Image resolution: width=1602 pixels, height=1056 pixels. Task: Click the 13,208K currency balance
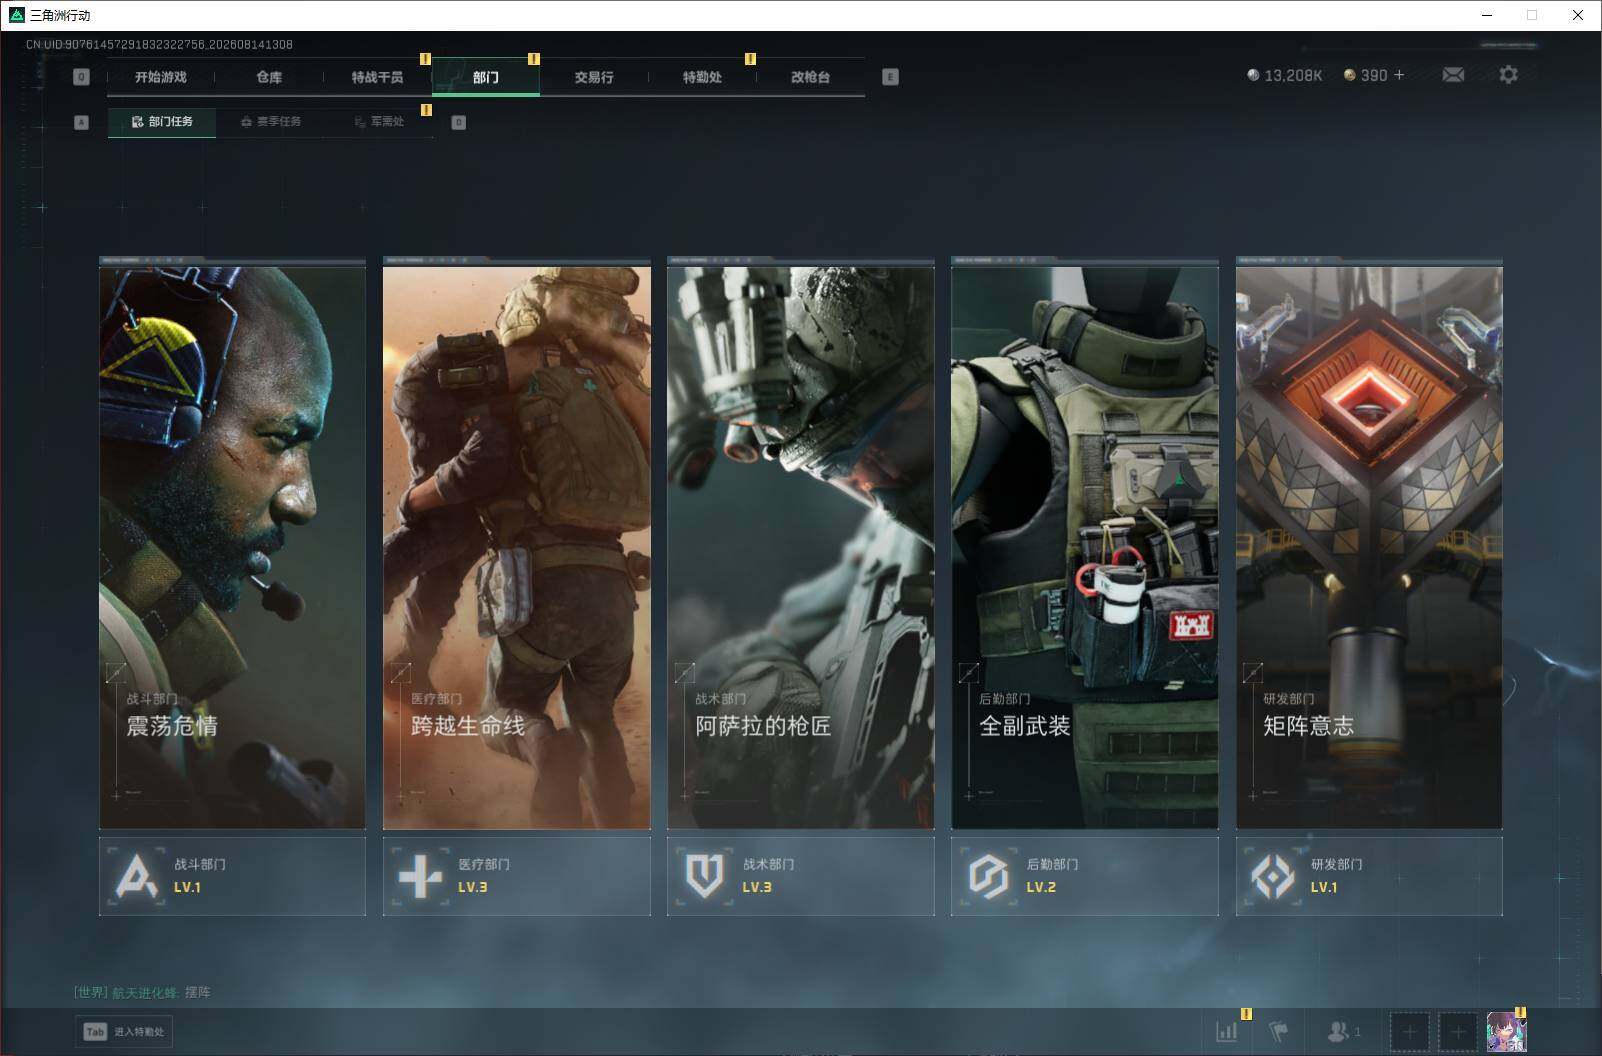pos(1285,75)
